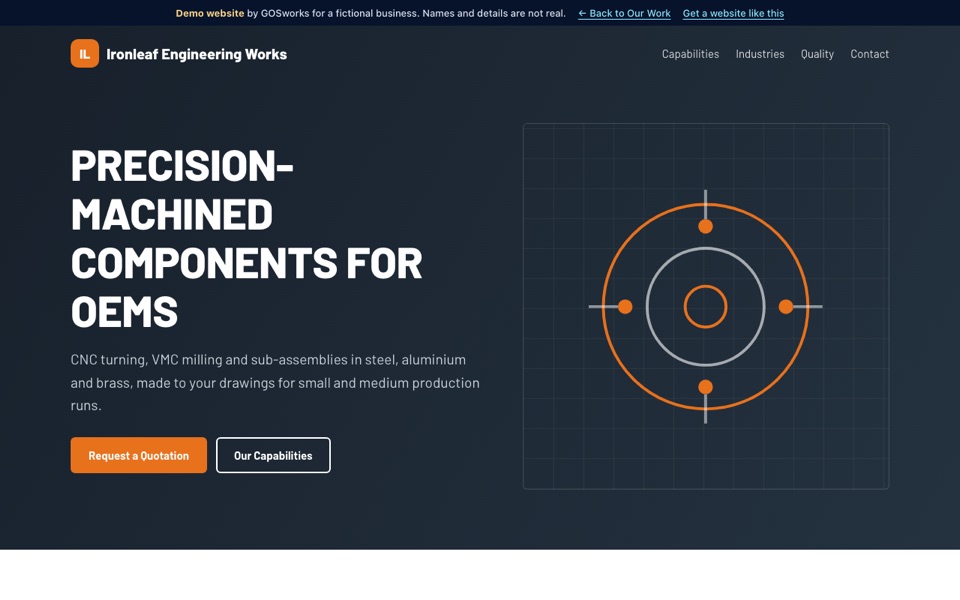Click the CNC turning, VMC milling description paragraph
Image resolution: width=960 pixels, height=600 pixels.
tap(275, 383)
